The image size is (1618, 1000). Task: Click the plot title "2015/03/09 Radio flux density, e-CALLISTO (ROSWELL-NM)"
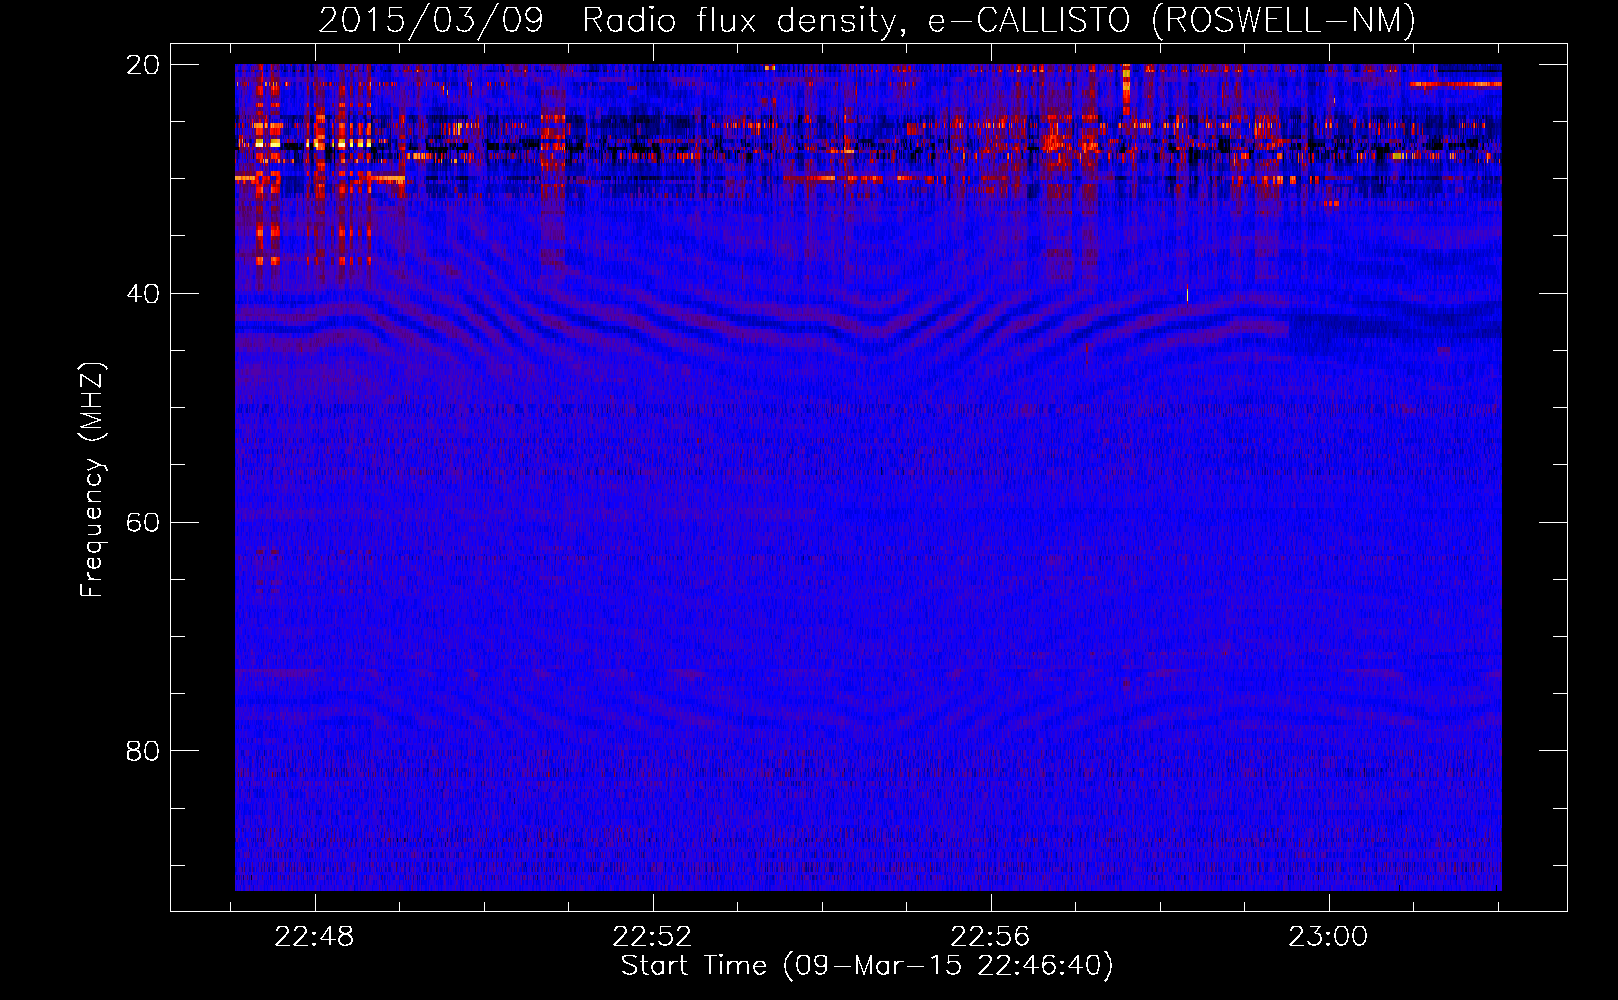click(867, 20)
